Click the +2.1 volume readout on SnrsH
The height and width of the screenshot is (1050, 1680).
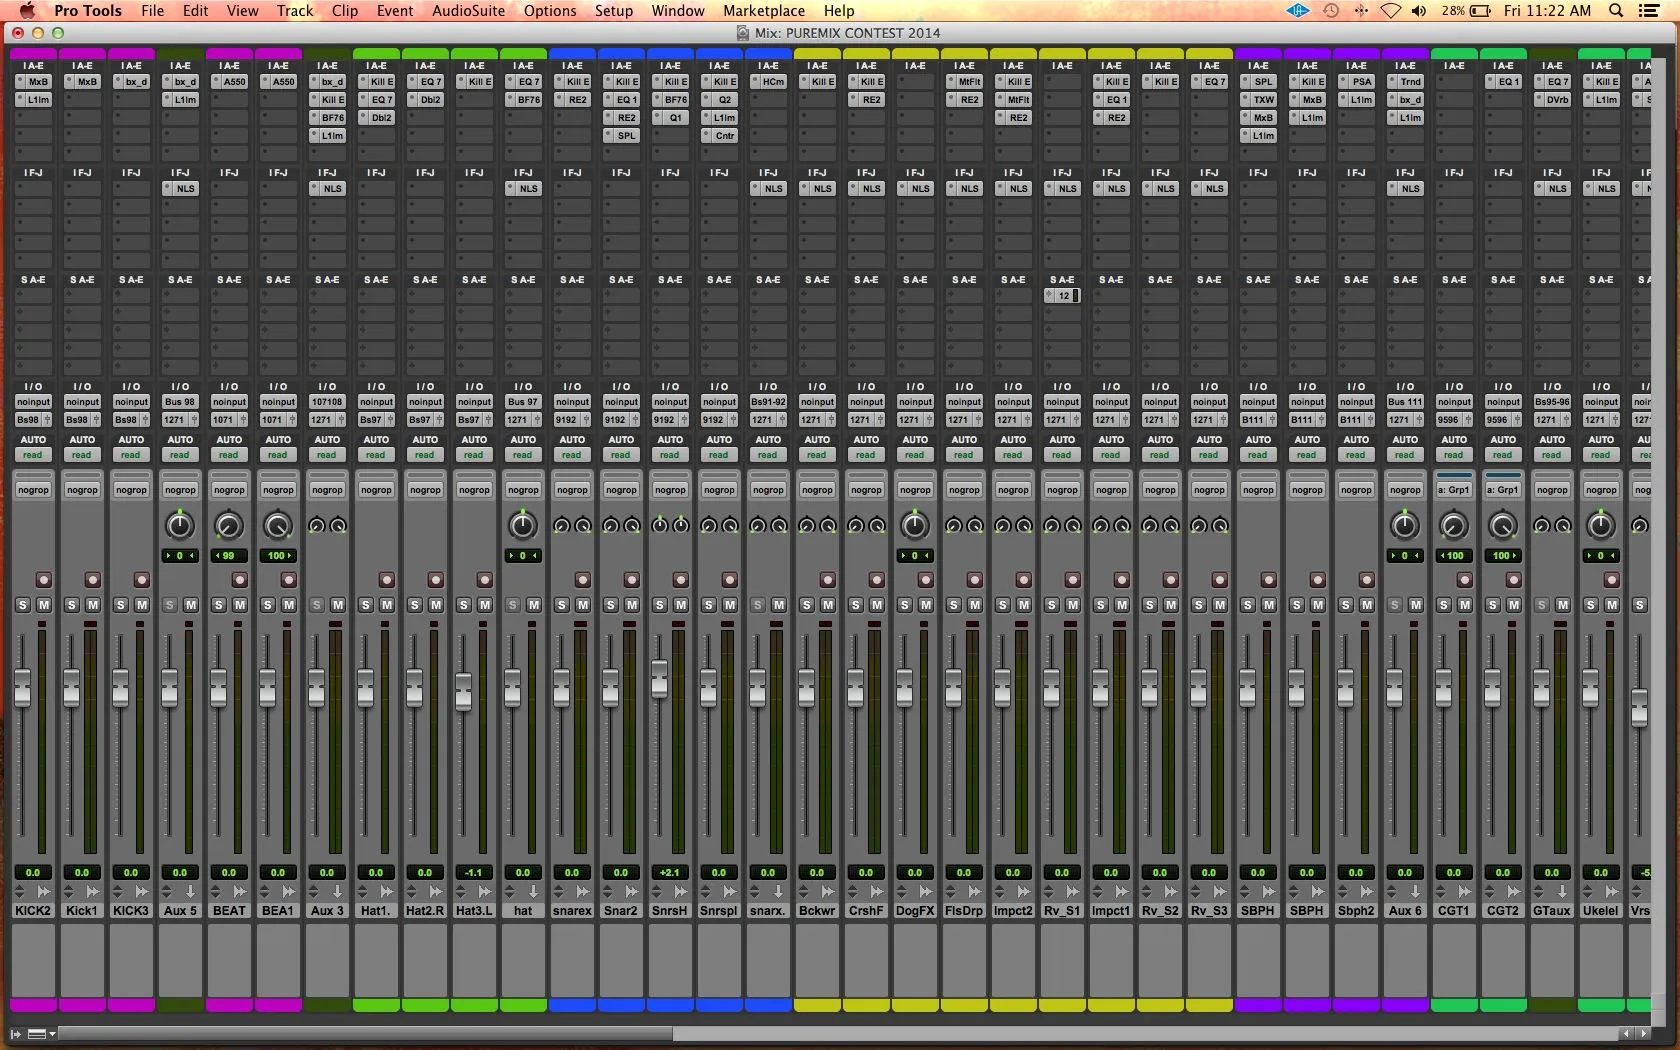pyautogui.click(x=670, y=872)
